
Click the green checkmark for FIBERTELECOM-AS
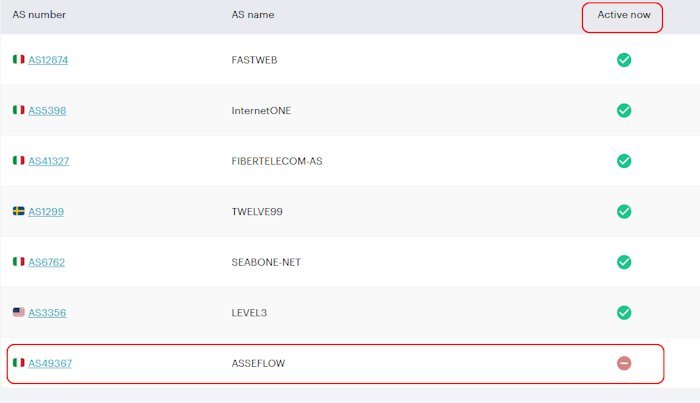pos(624,161)
